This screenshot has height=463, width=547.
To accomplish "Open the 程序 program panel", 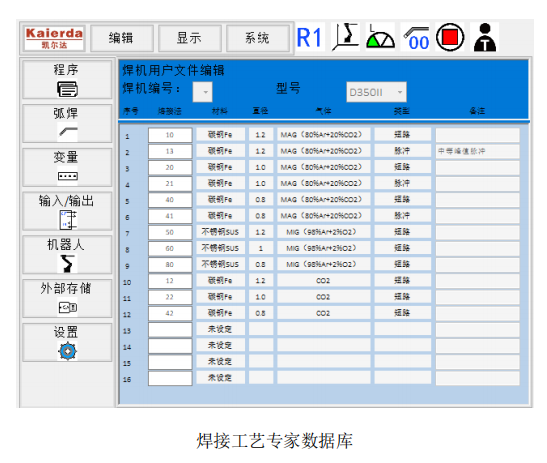I will pos(67,80).
